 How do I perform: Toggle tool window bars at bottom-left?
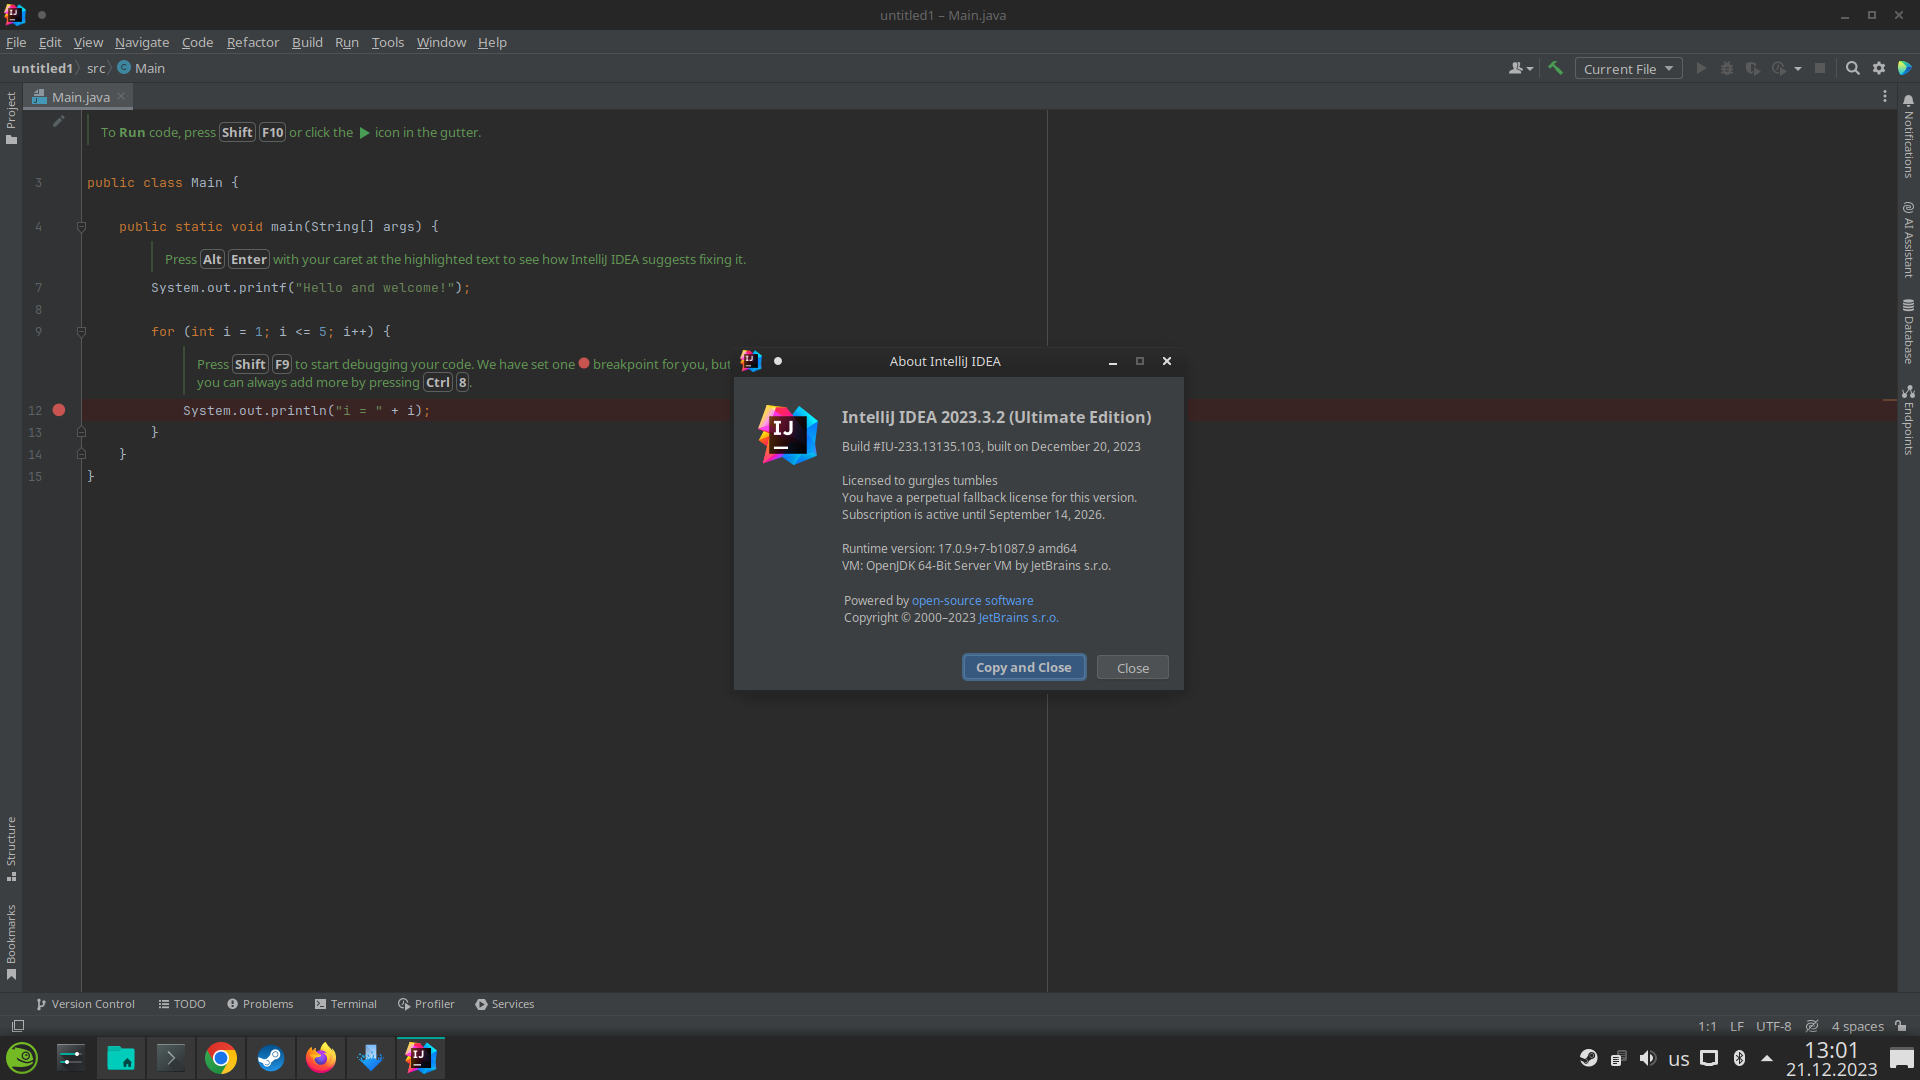point(17,1026)
